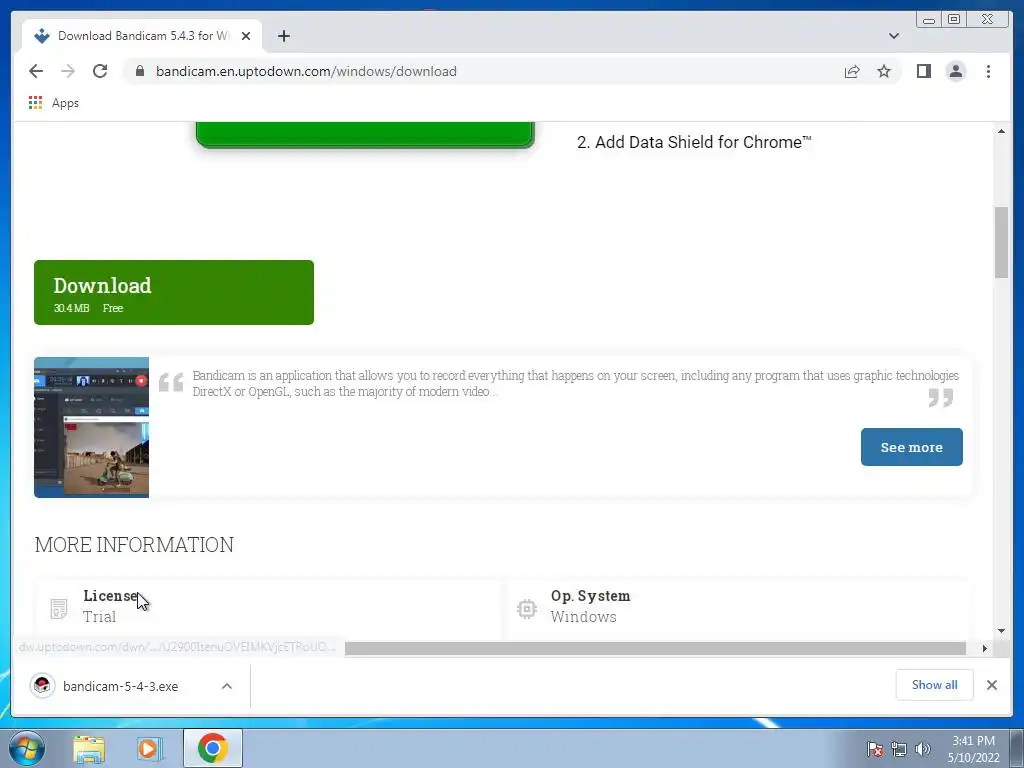Open the Action Center flag icon
This screenshot has height=768, width=1024.
(874, 749)
